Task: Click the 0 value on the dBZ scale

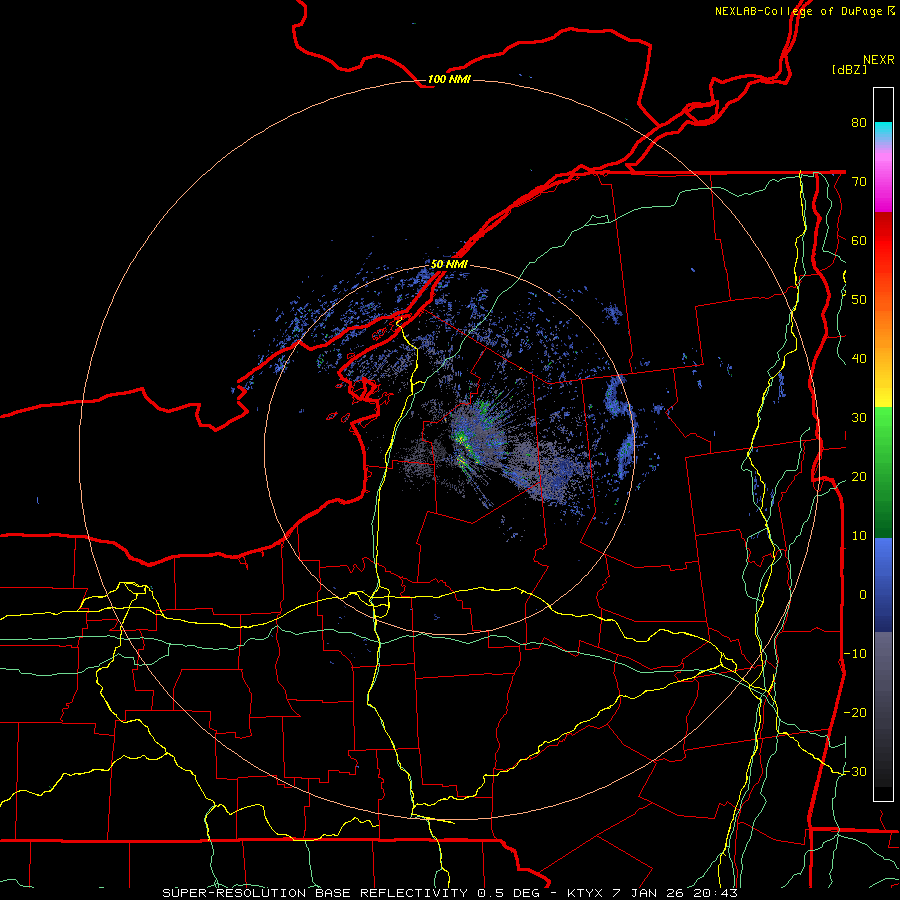Action: point(863,595)
